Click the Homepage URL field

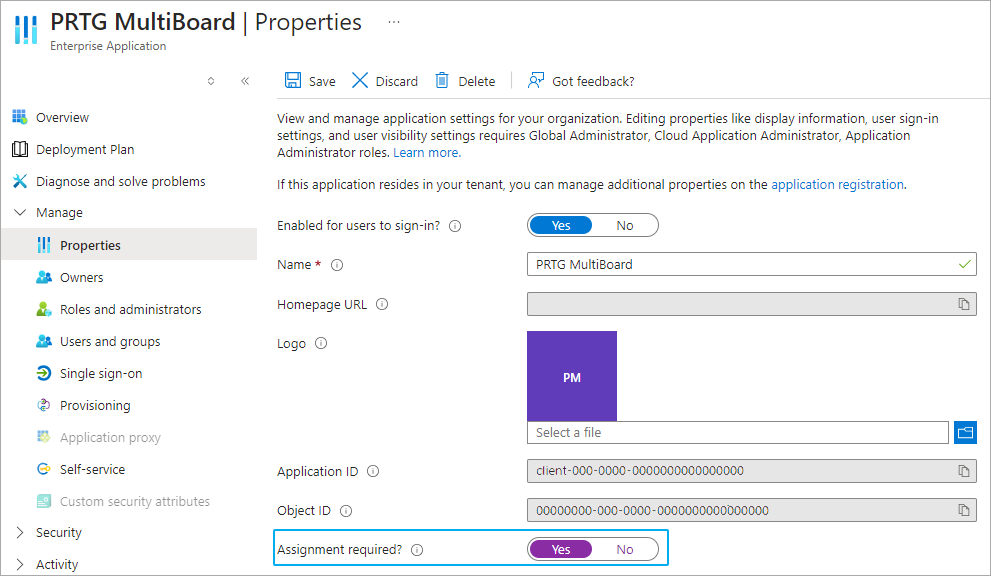point(751,304)
